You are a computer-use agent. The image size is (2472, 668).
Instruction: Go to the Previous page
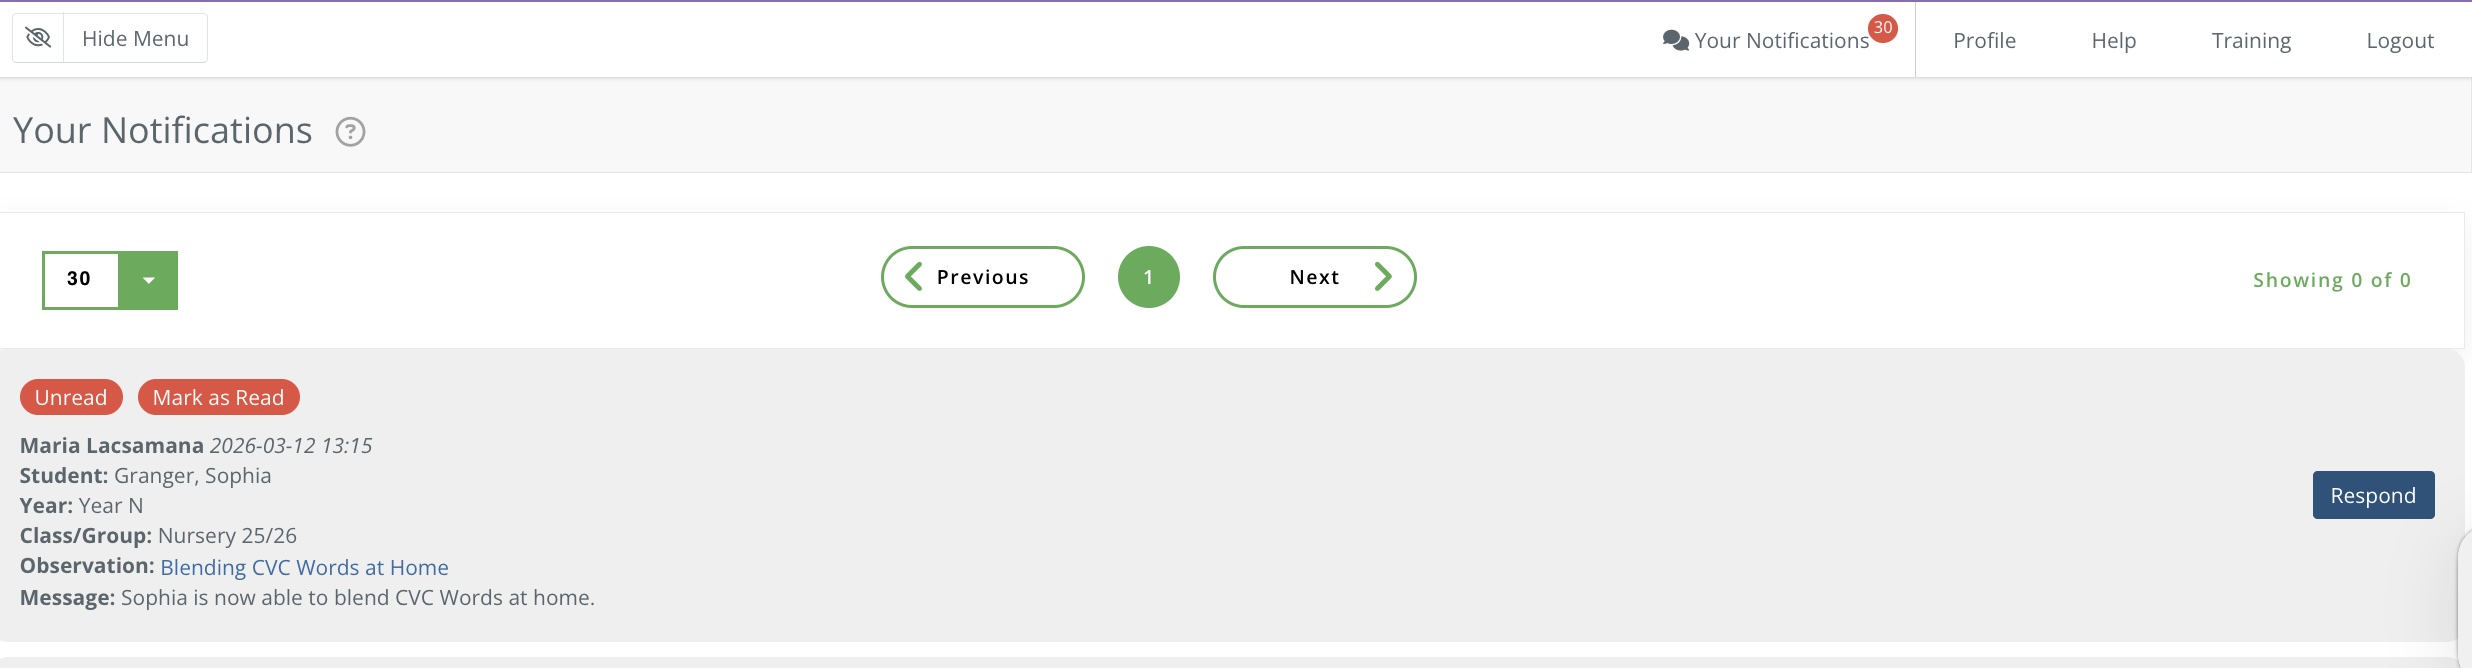coord(982,277)
